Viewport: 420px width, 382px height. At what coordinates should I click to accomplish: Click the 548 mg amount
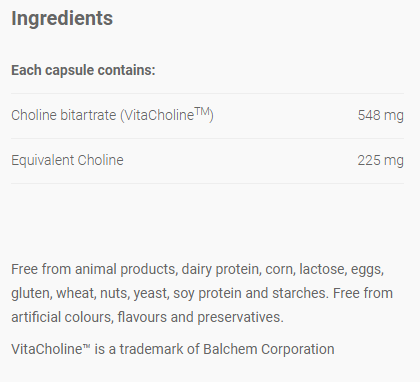pos(380,115)
